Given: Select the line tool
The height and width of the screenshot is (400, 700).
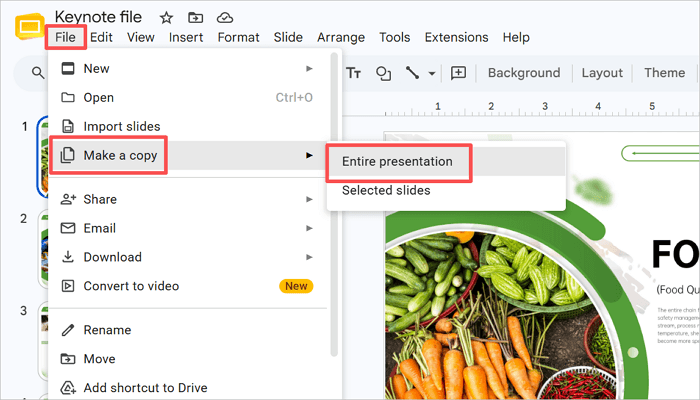Looking at the screenshot, I should 412,73.
